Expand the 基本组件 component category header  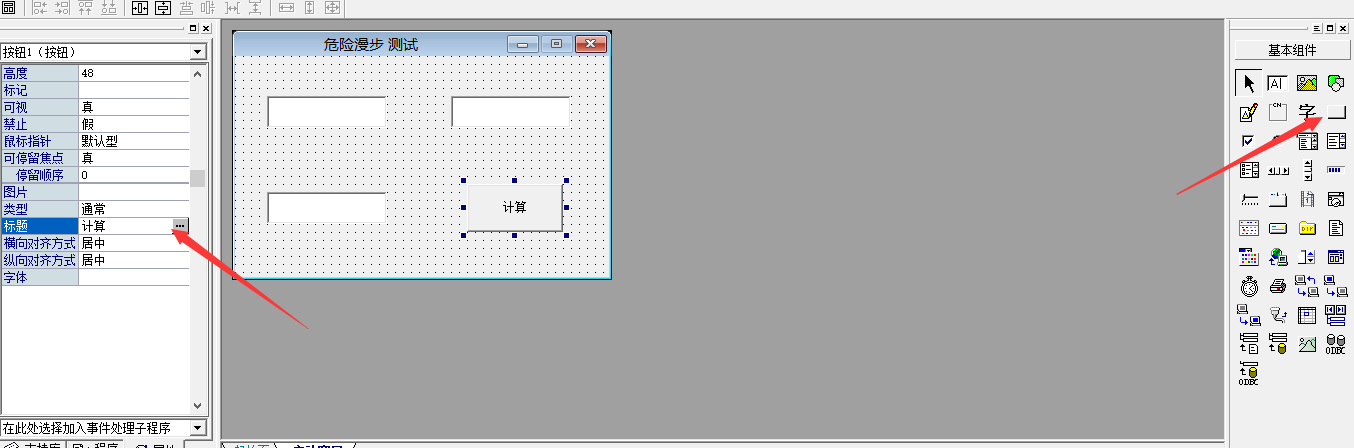tap(1291, 50)
